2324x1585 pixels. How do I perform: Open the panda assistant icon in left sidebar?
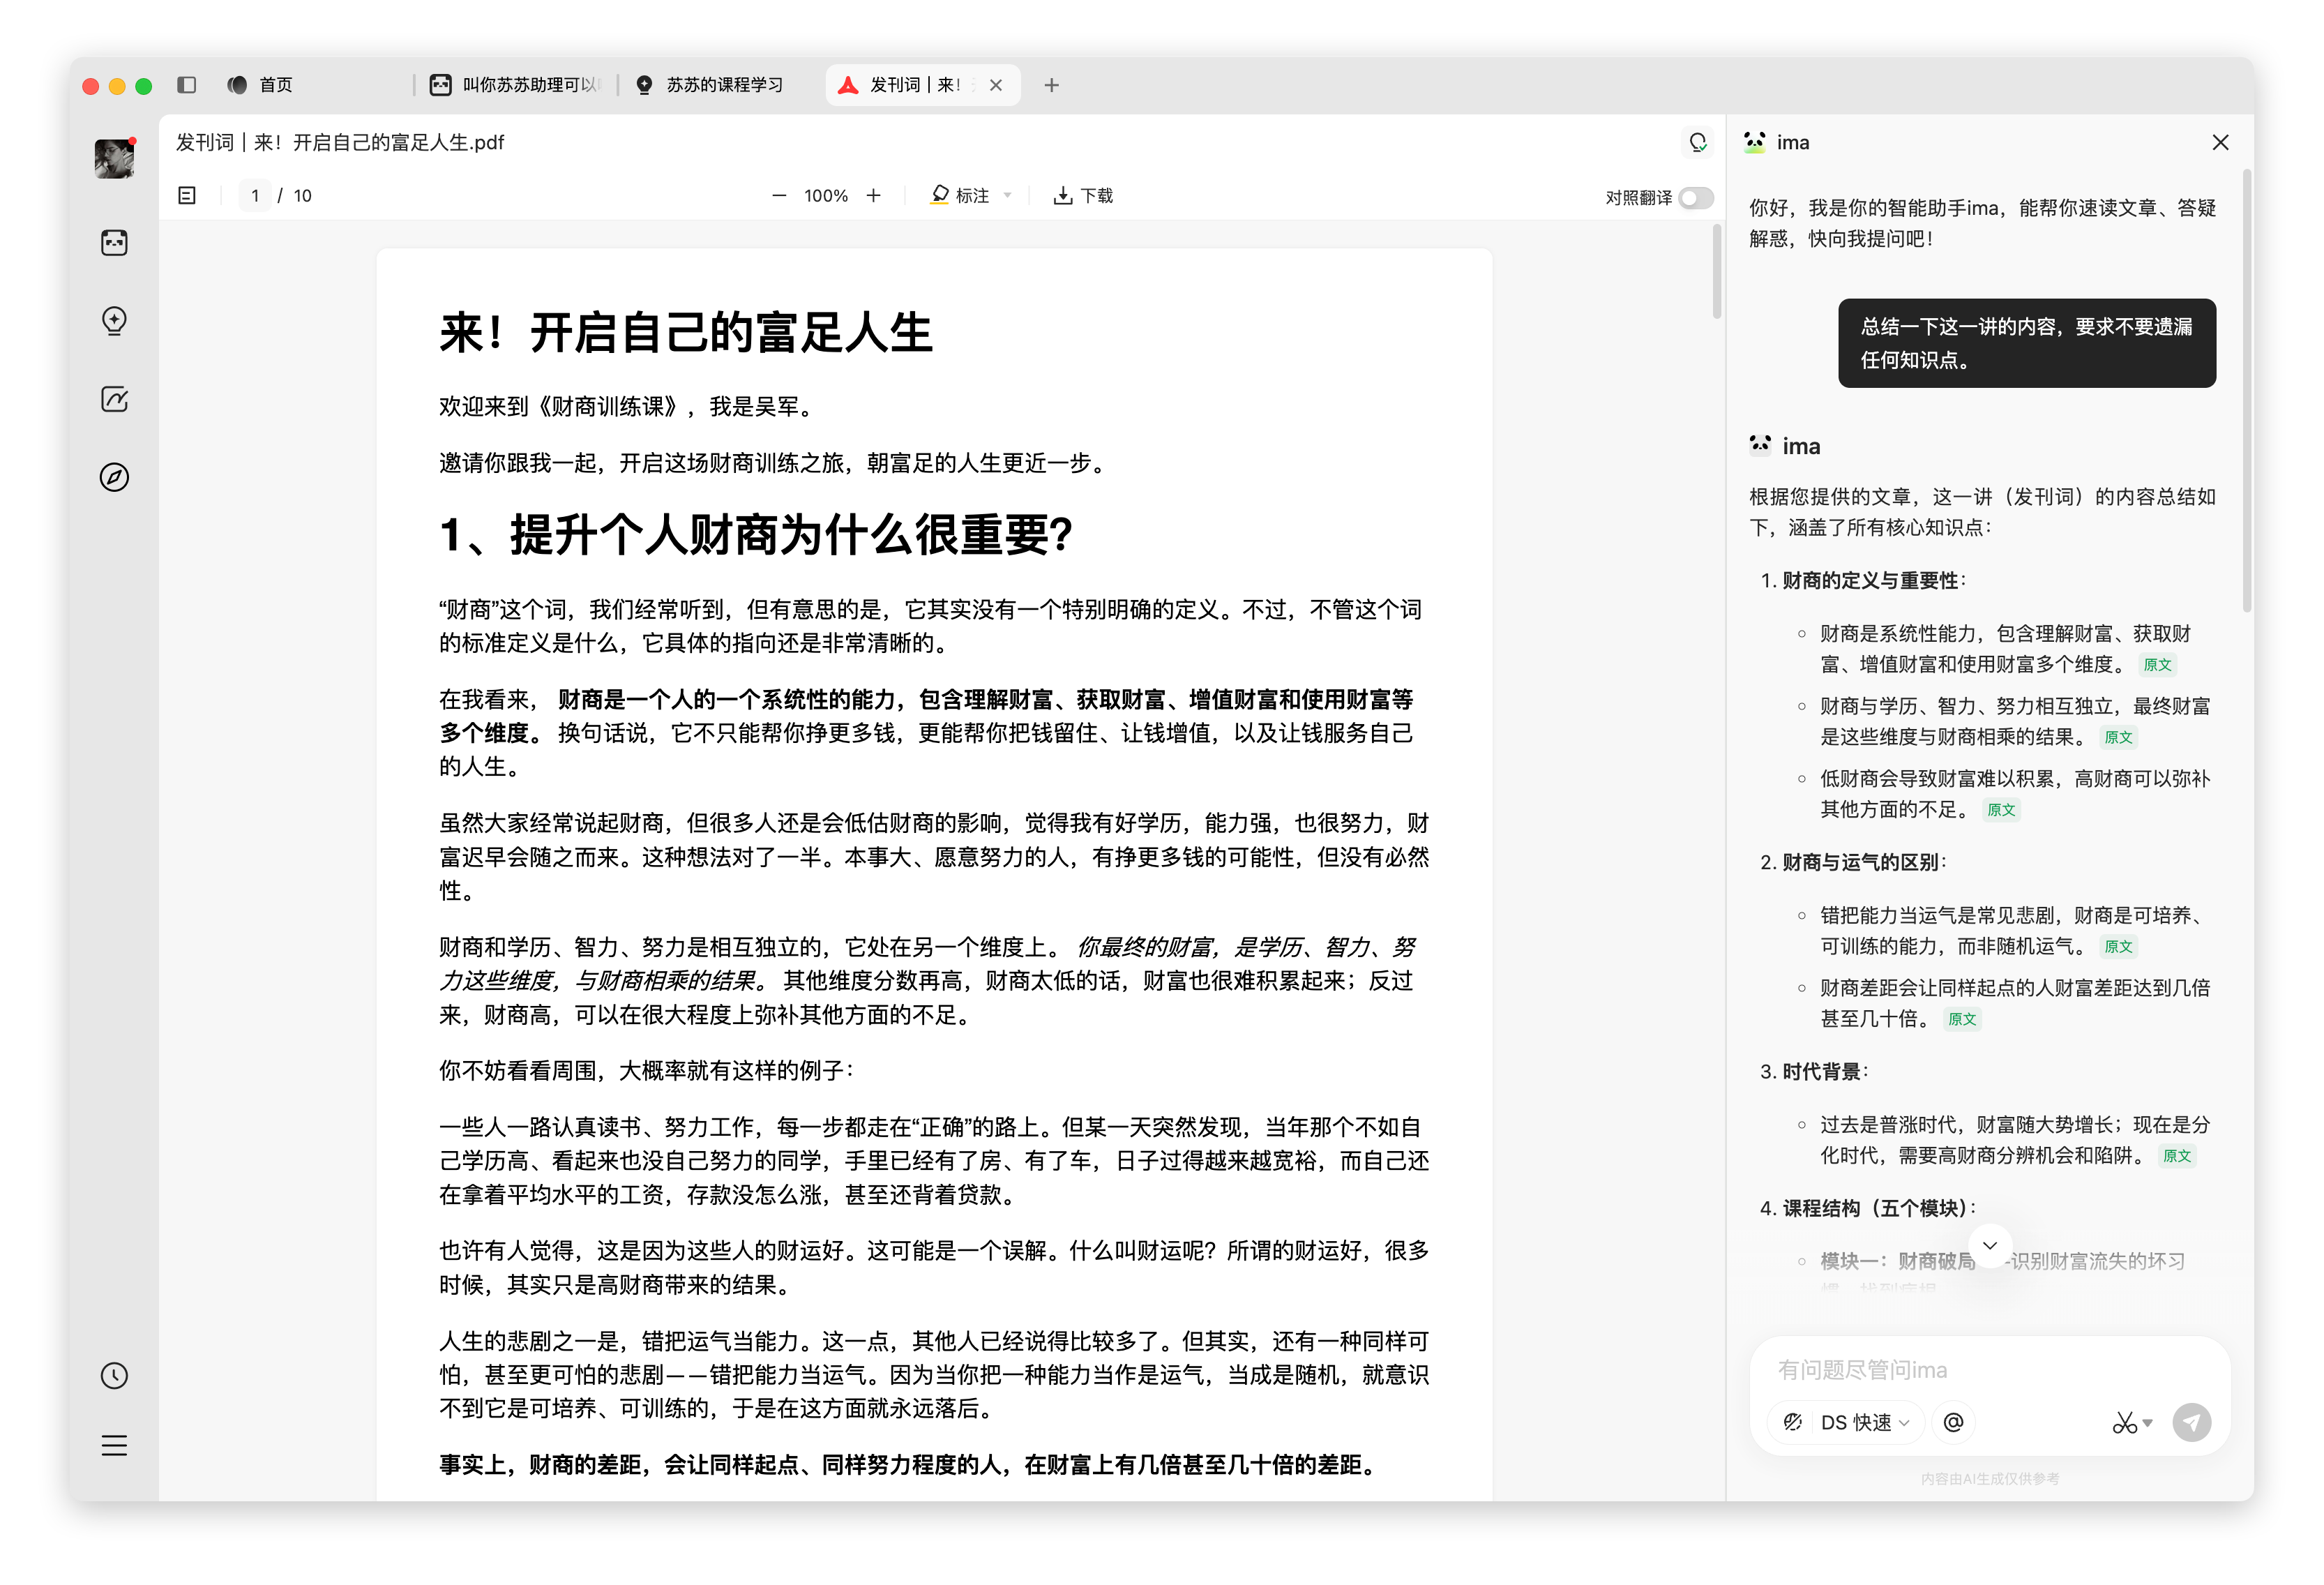[x=114, y=242]
